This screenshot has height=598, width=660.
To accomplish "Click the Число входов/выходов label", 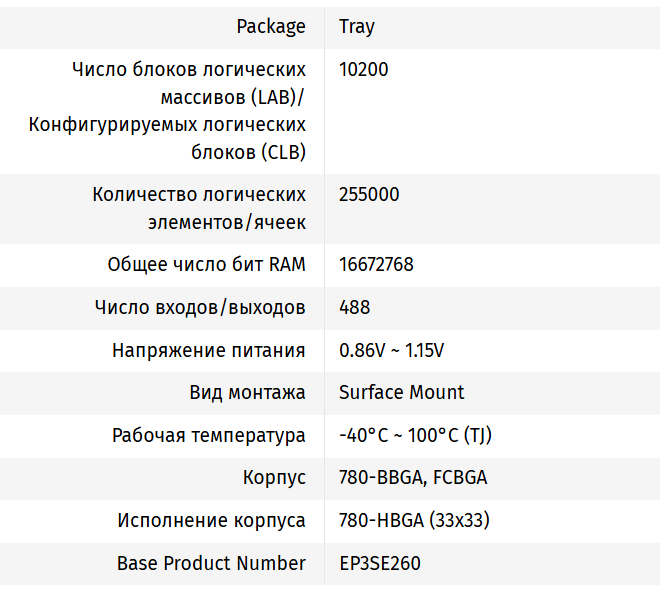I will [x=200, y=308].
